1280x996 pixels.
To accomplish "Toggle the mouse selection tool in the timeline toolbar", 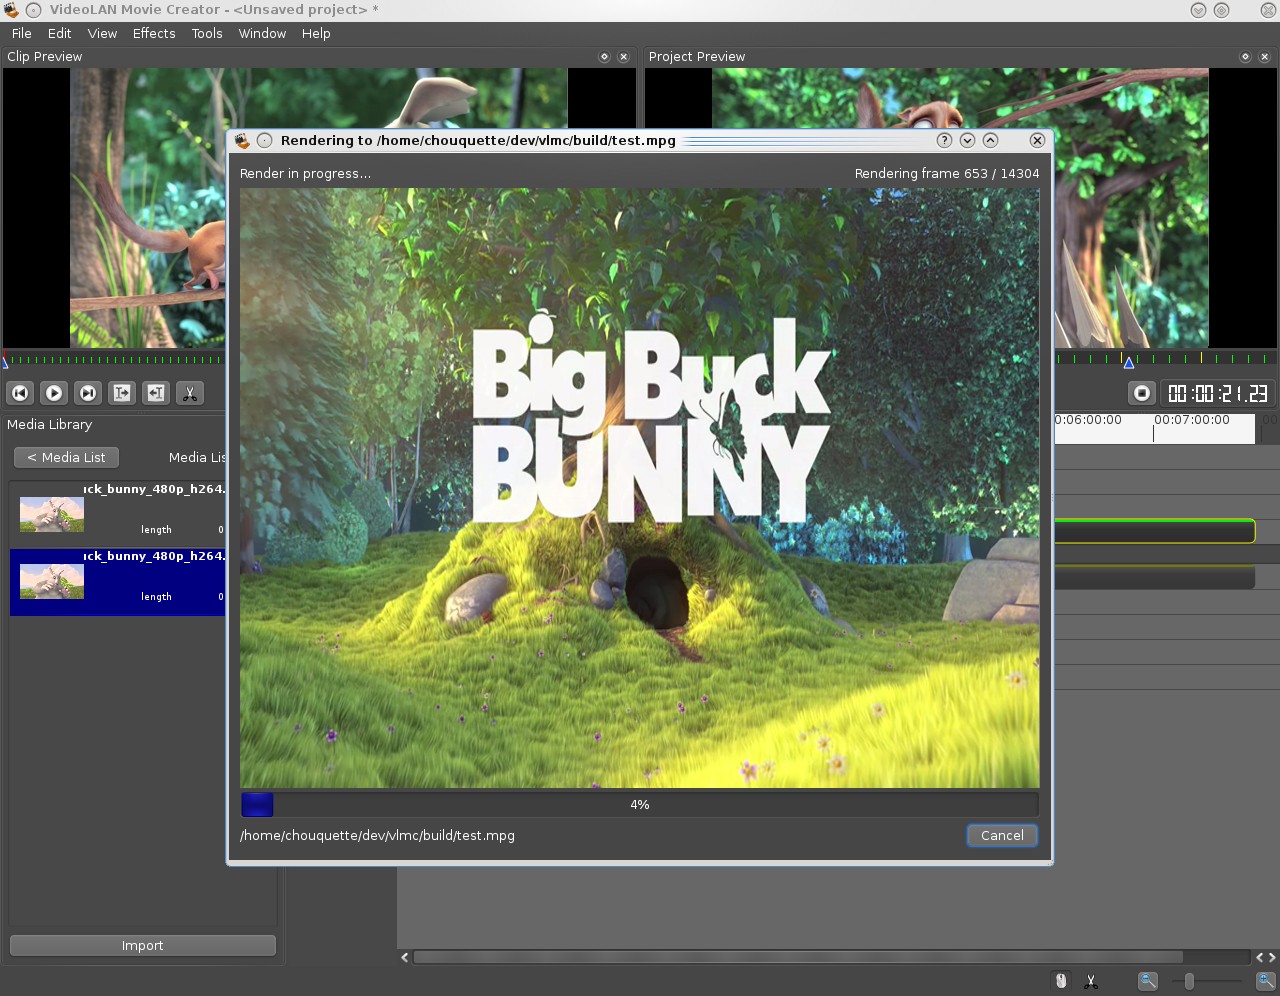I will tap(1060, 980).
